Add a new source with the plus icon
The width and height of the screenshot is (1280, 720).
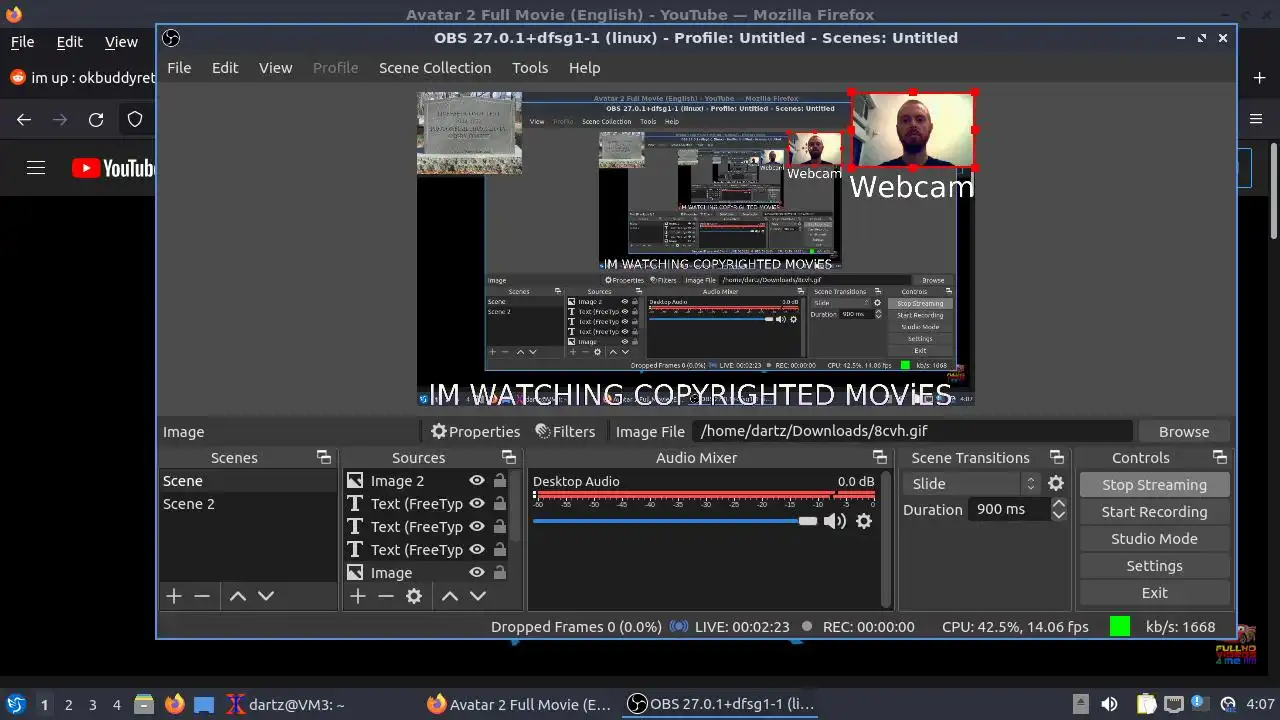pyautogui.click(x=358, y=596)
